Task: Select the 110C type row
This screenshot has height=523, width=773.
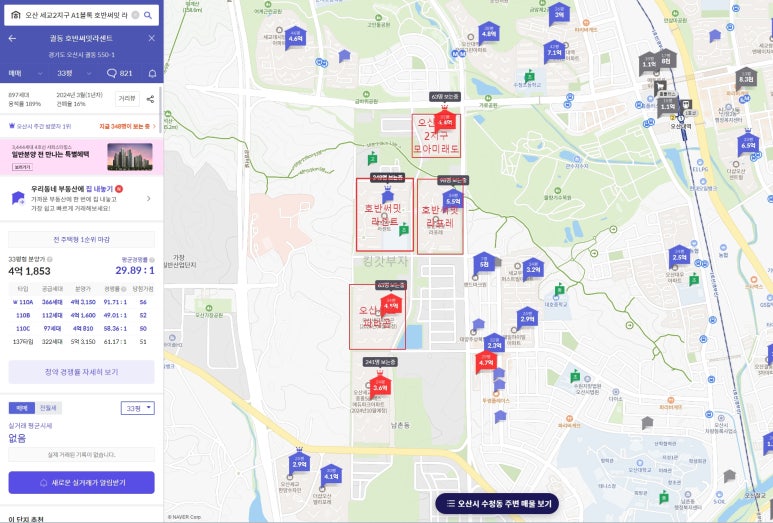Action: pos(81,328)
